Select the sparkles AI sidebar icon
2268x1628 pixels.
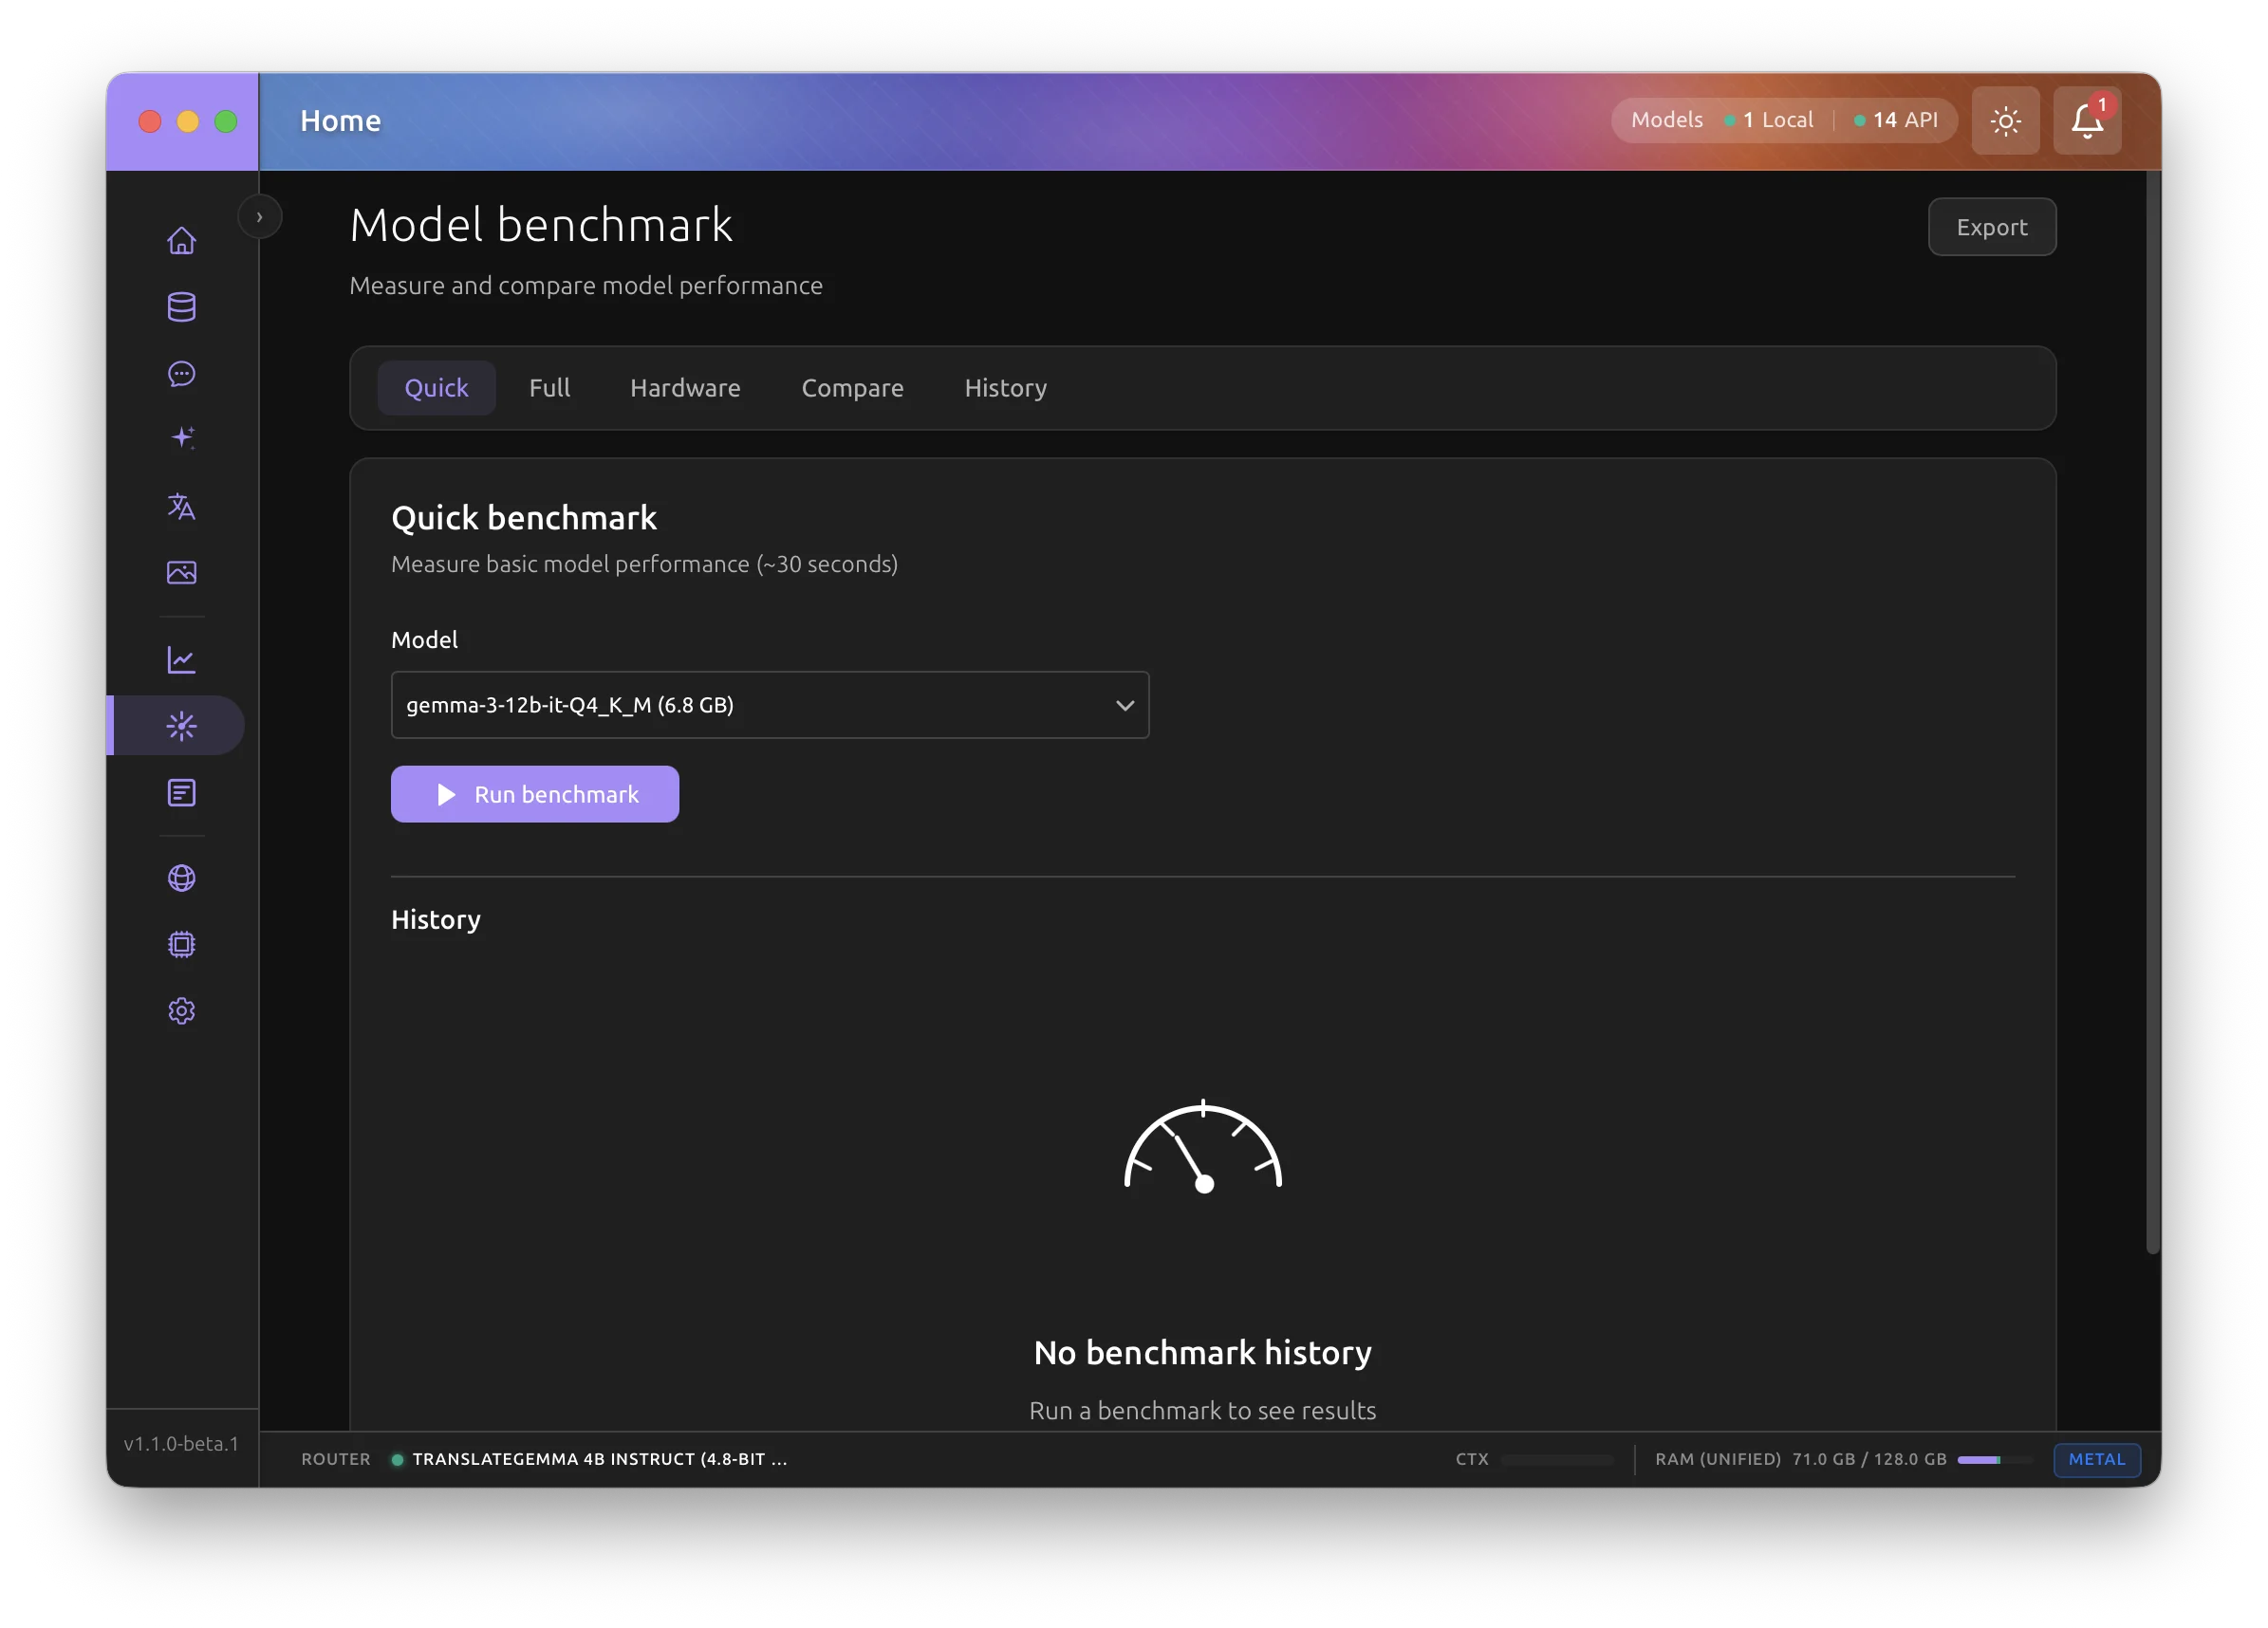click(x=181, y=437)
